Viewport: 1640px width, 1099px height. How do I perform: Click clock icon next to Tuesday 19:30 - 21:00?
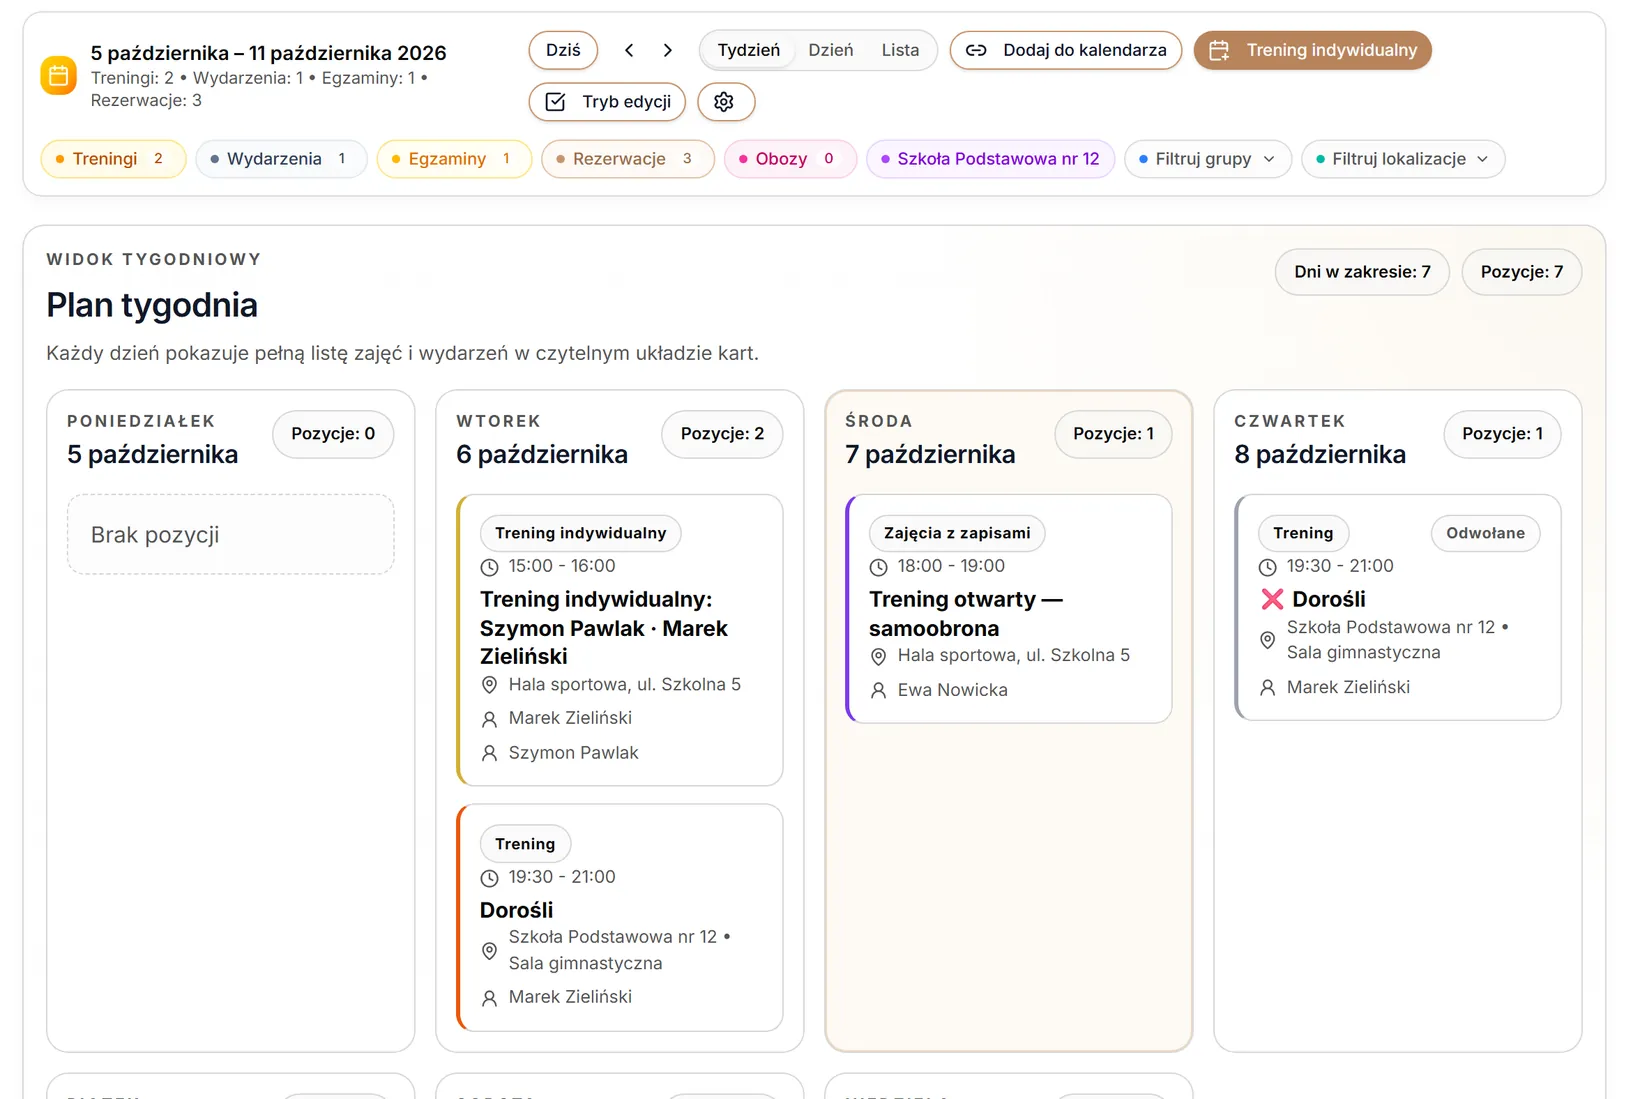pyautogui.click(x=489, y=878)
